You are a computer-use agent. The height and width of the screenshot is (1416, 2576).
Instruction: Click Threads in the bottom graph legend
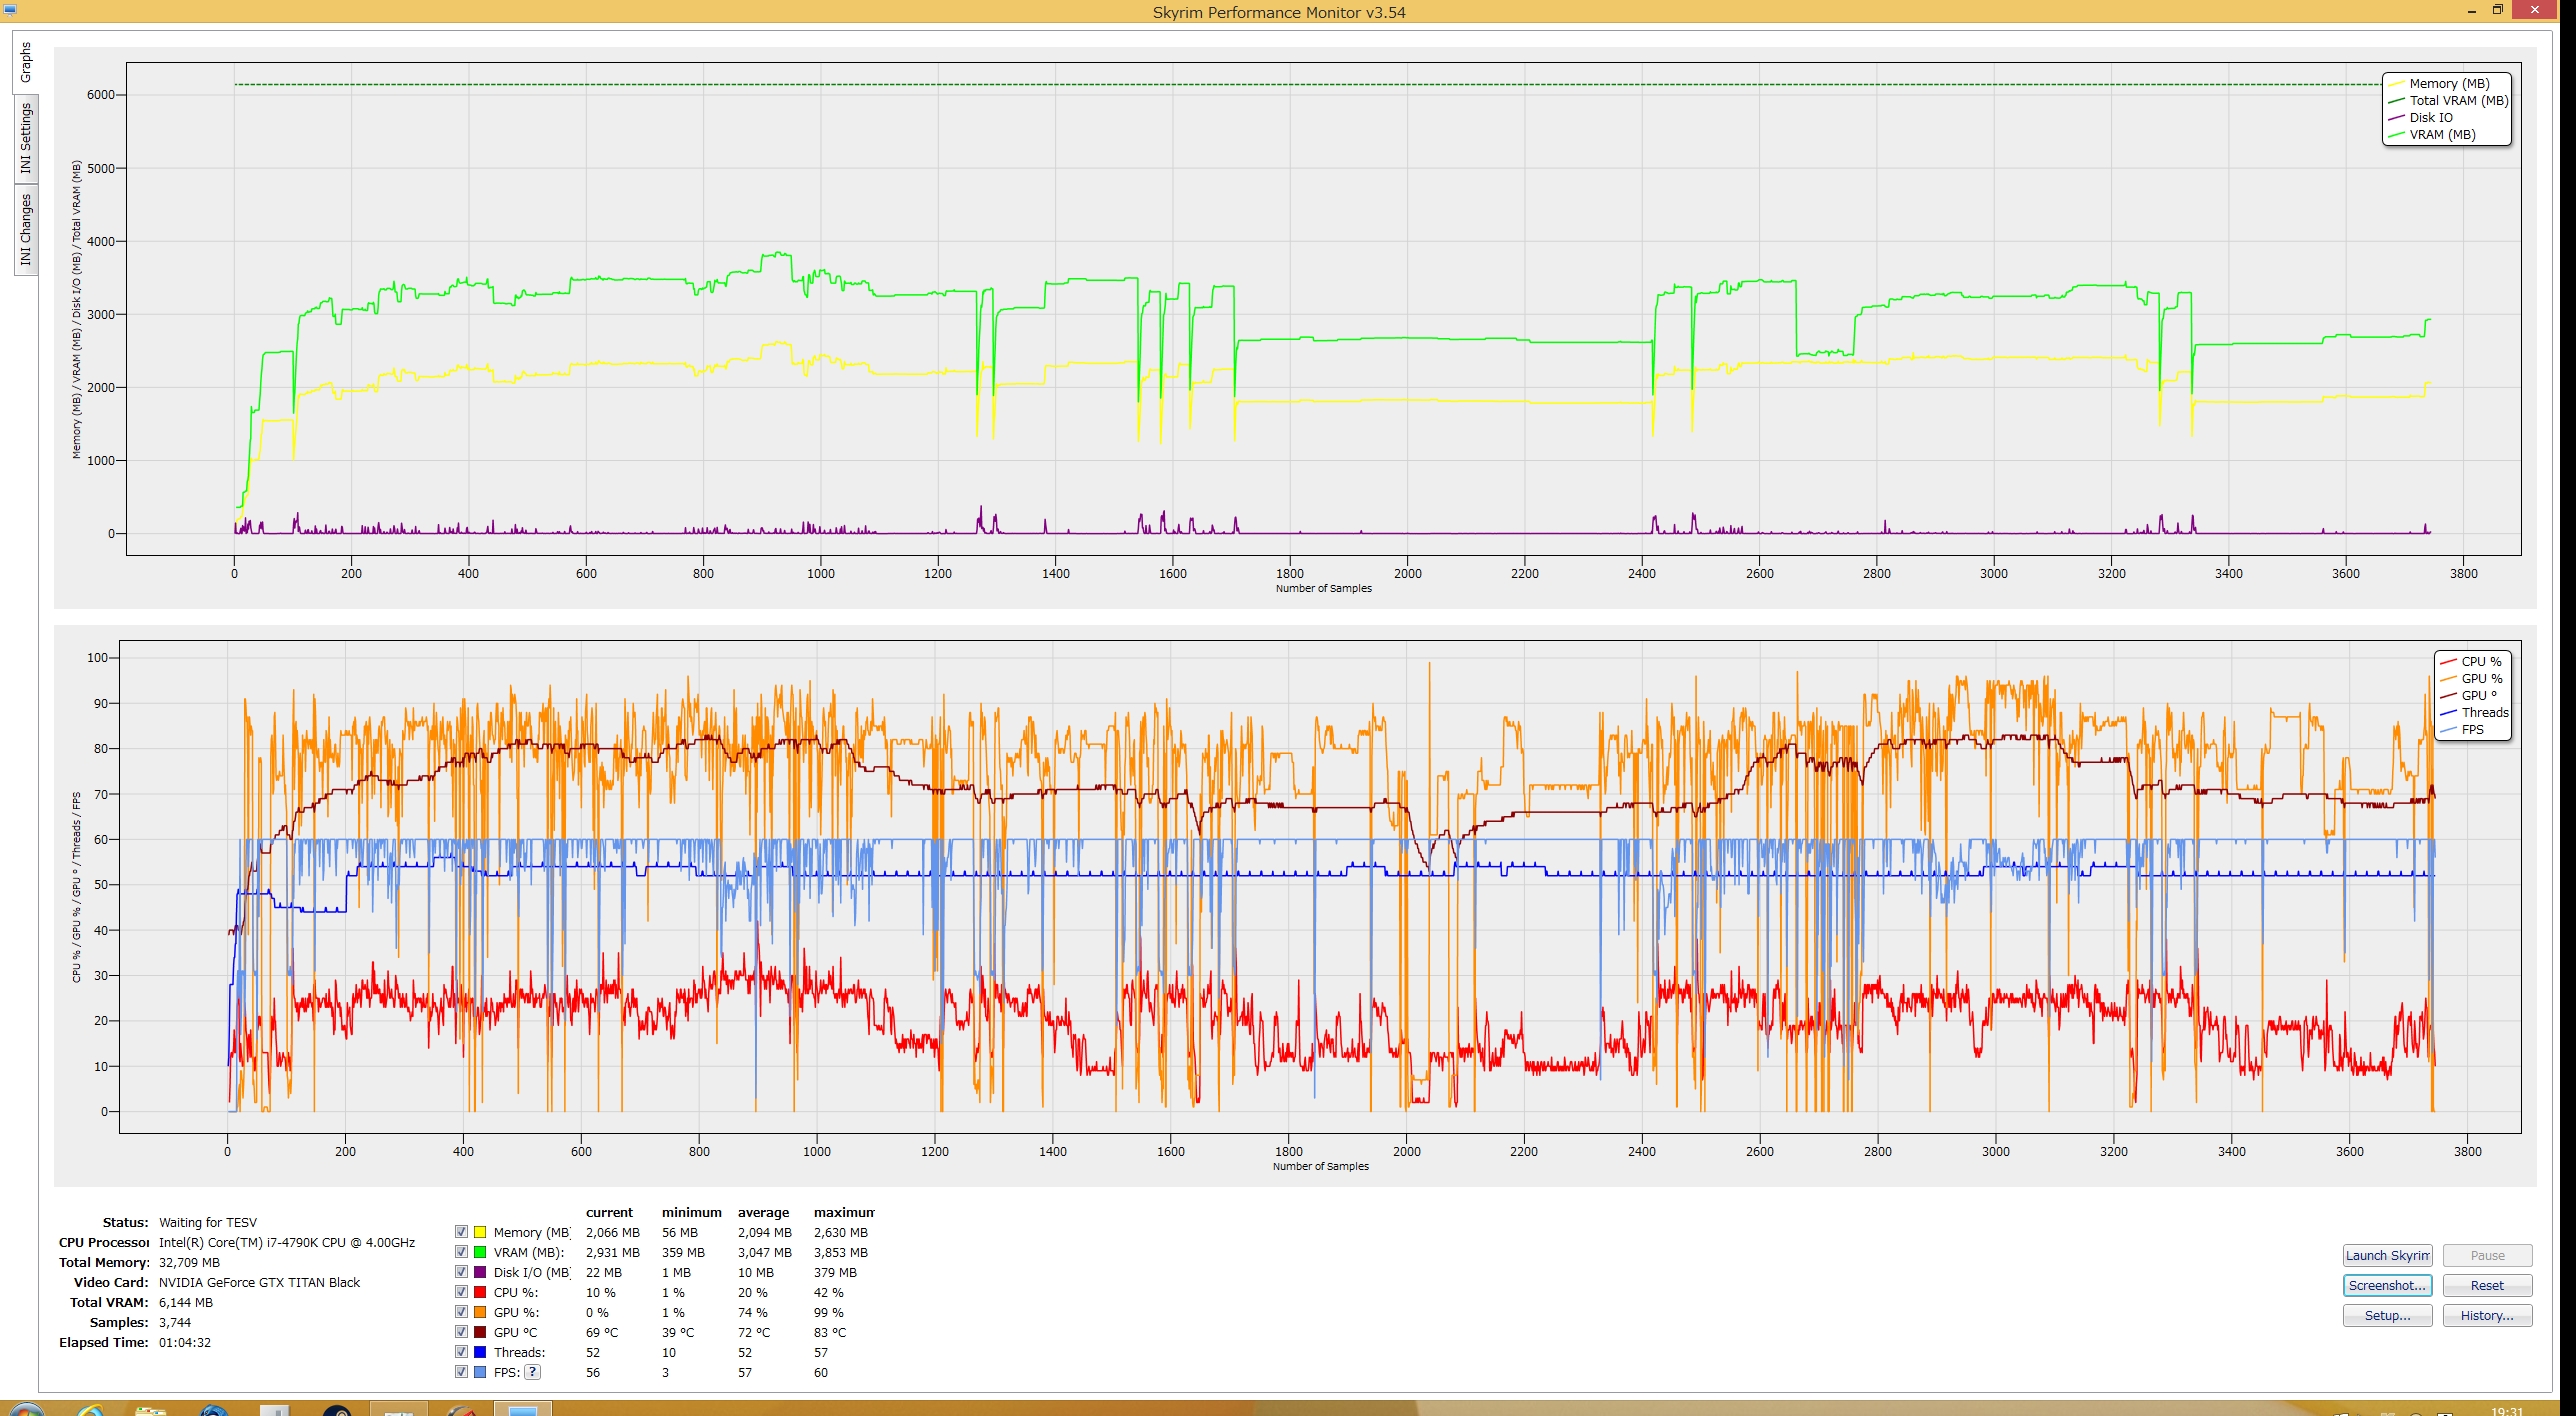click(x=2485, y=712)
